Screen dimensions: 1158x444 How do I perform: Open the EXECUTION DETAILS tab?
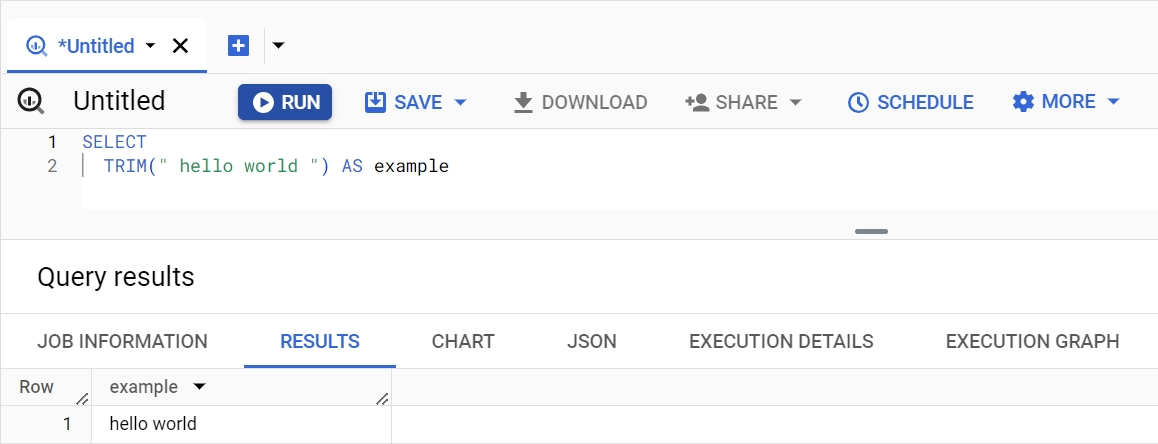(x=781, y=341)
